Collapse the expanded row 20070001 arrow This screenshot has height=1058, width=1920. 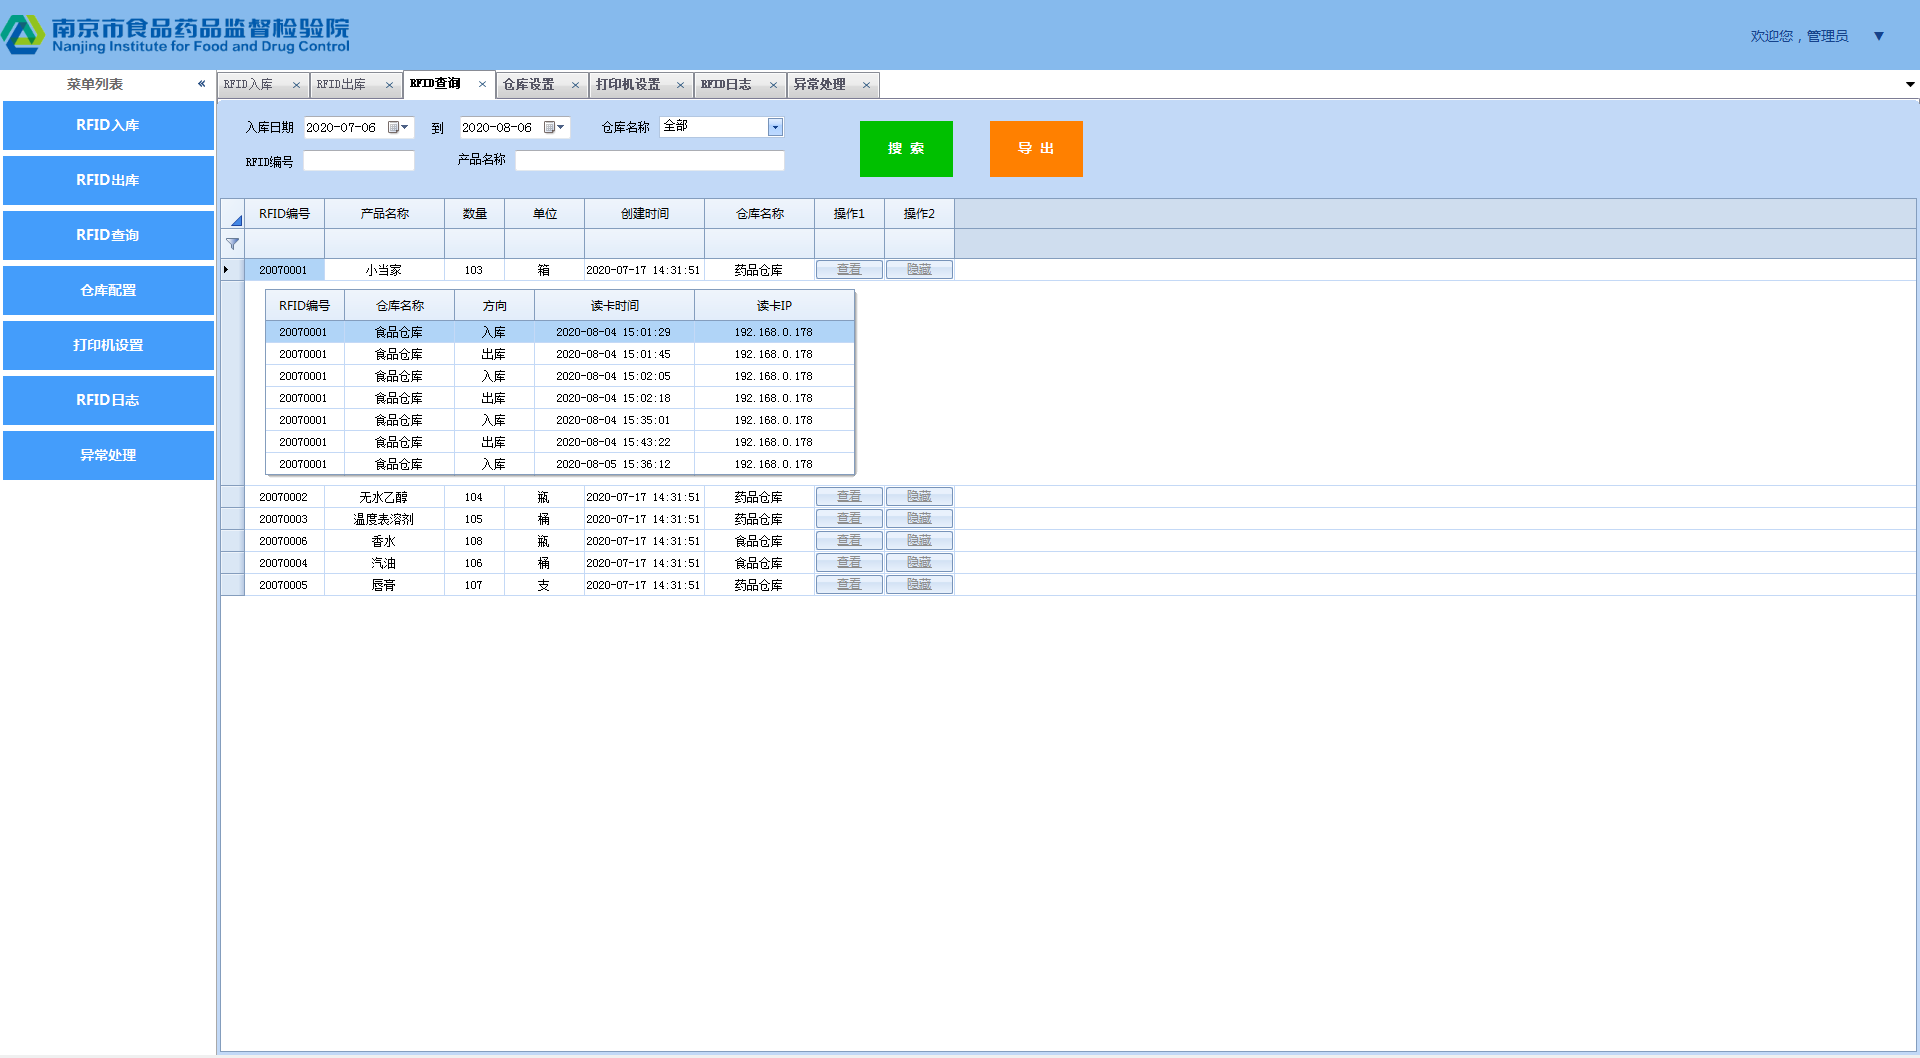(x=227, y=270)
